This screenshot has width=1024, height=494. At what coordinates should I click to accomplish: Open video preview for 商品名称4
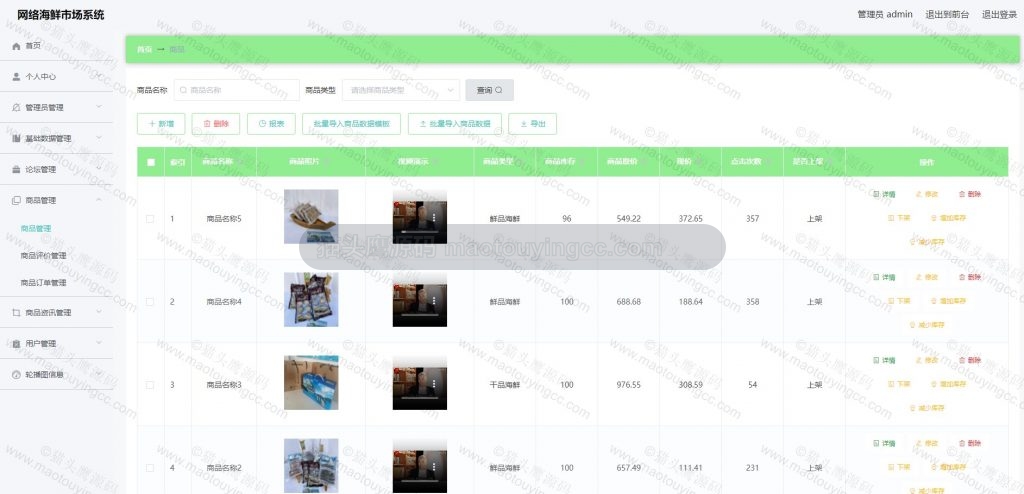point(420,299)
